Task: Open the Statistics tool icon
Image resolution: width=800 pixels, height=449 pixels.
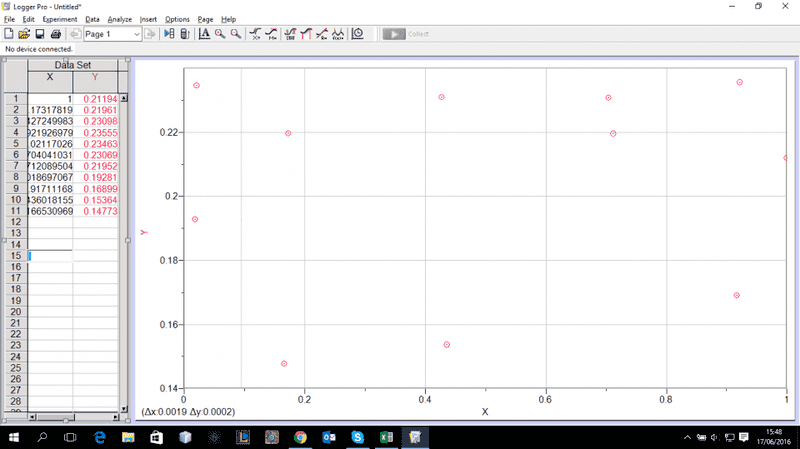Action: pos(289,34)
